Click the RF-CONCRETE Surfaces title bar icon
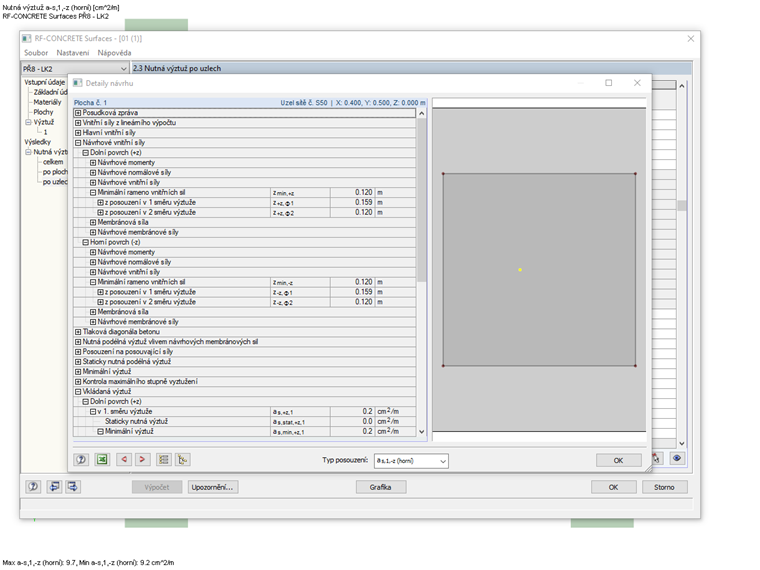Viewport: 760px width, 570px height. click(x=27, y=38)
